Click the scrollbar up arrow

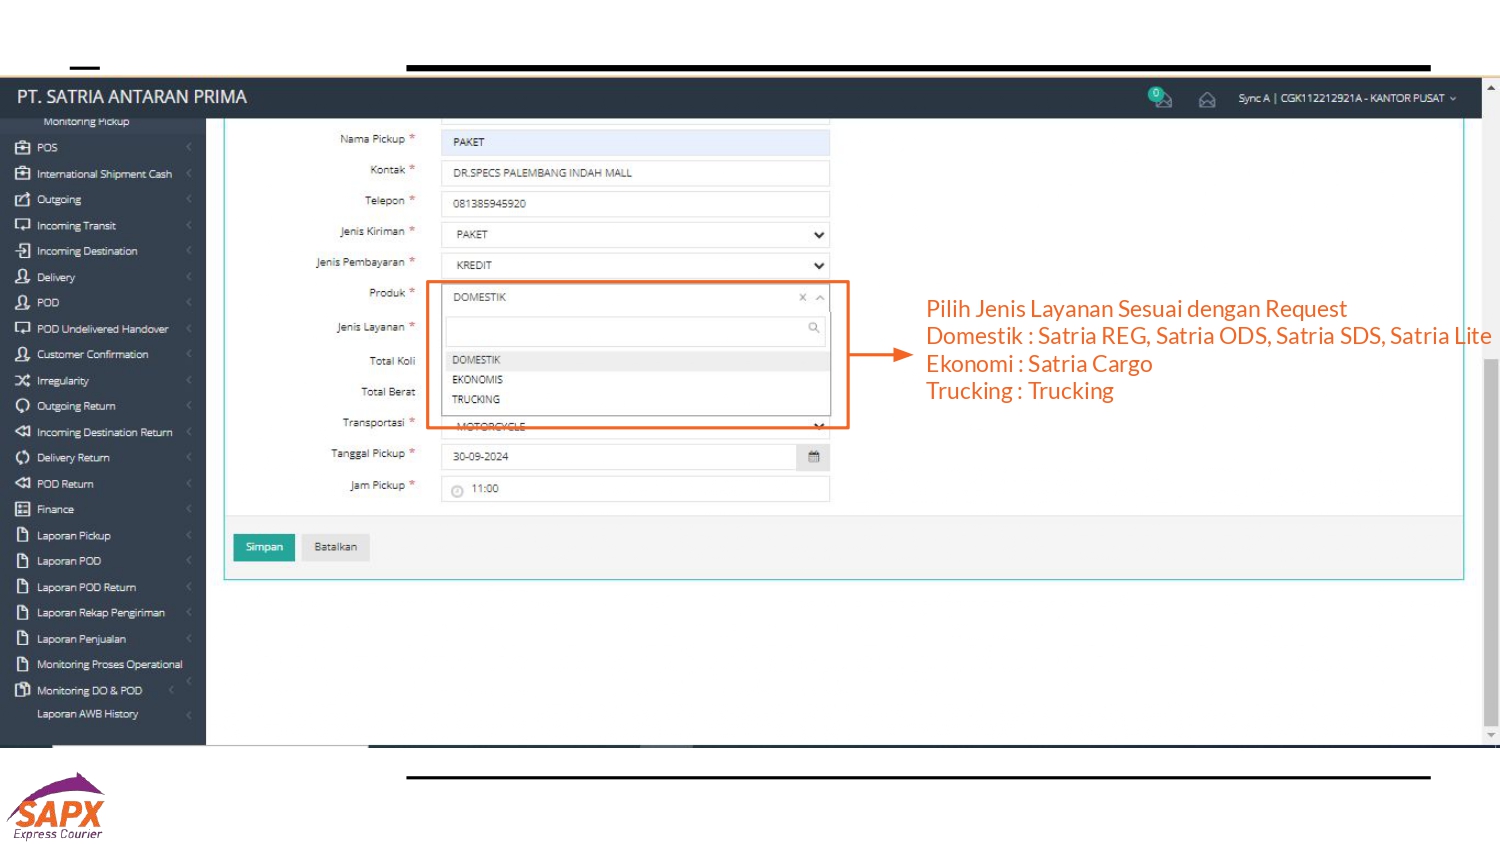pos(1491,88)
